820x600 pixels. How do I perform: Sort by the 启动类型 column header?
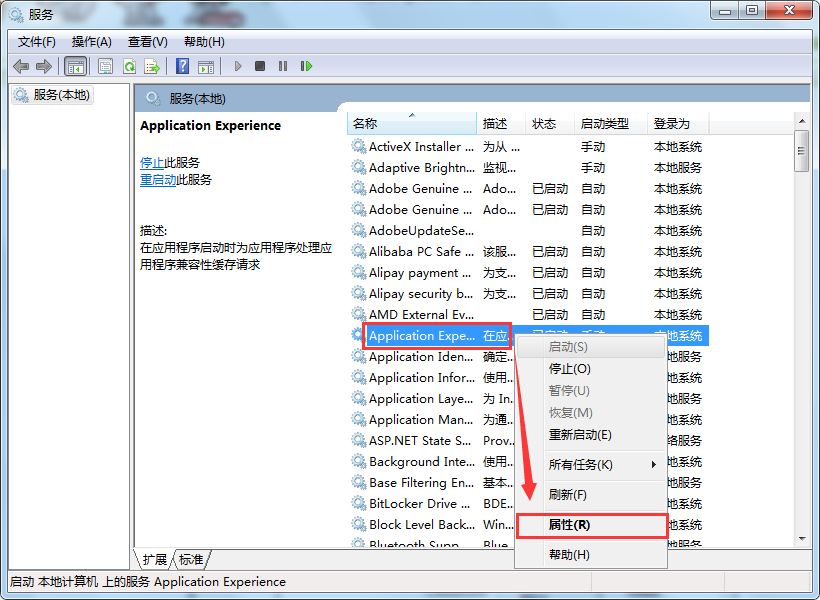604,124
